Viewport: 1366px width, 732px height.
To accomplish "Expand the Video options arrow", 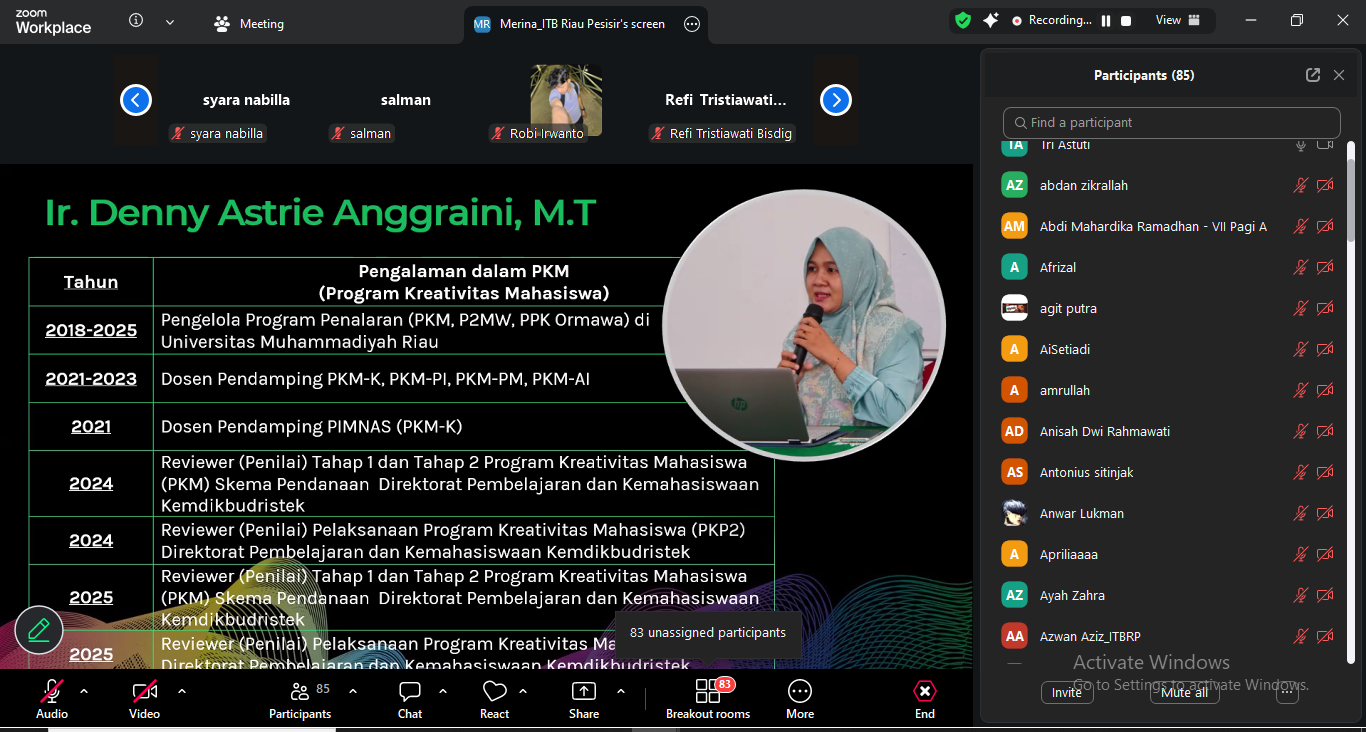I will tap(182, 691).
